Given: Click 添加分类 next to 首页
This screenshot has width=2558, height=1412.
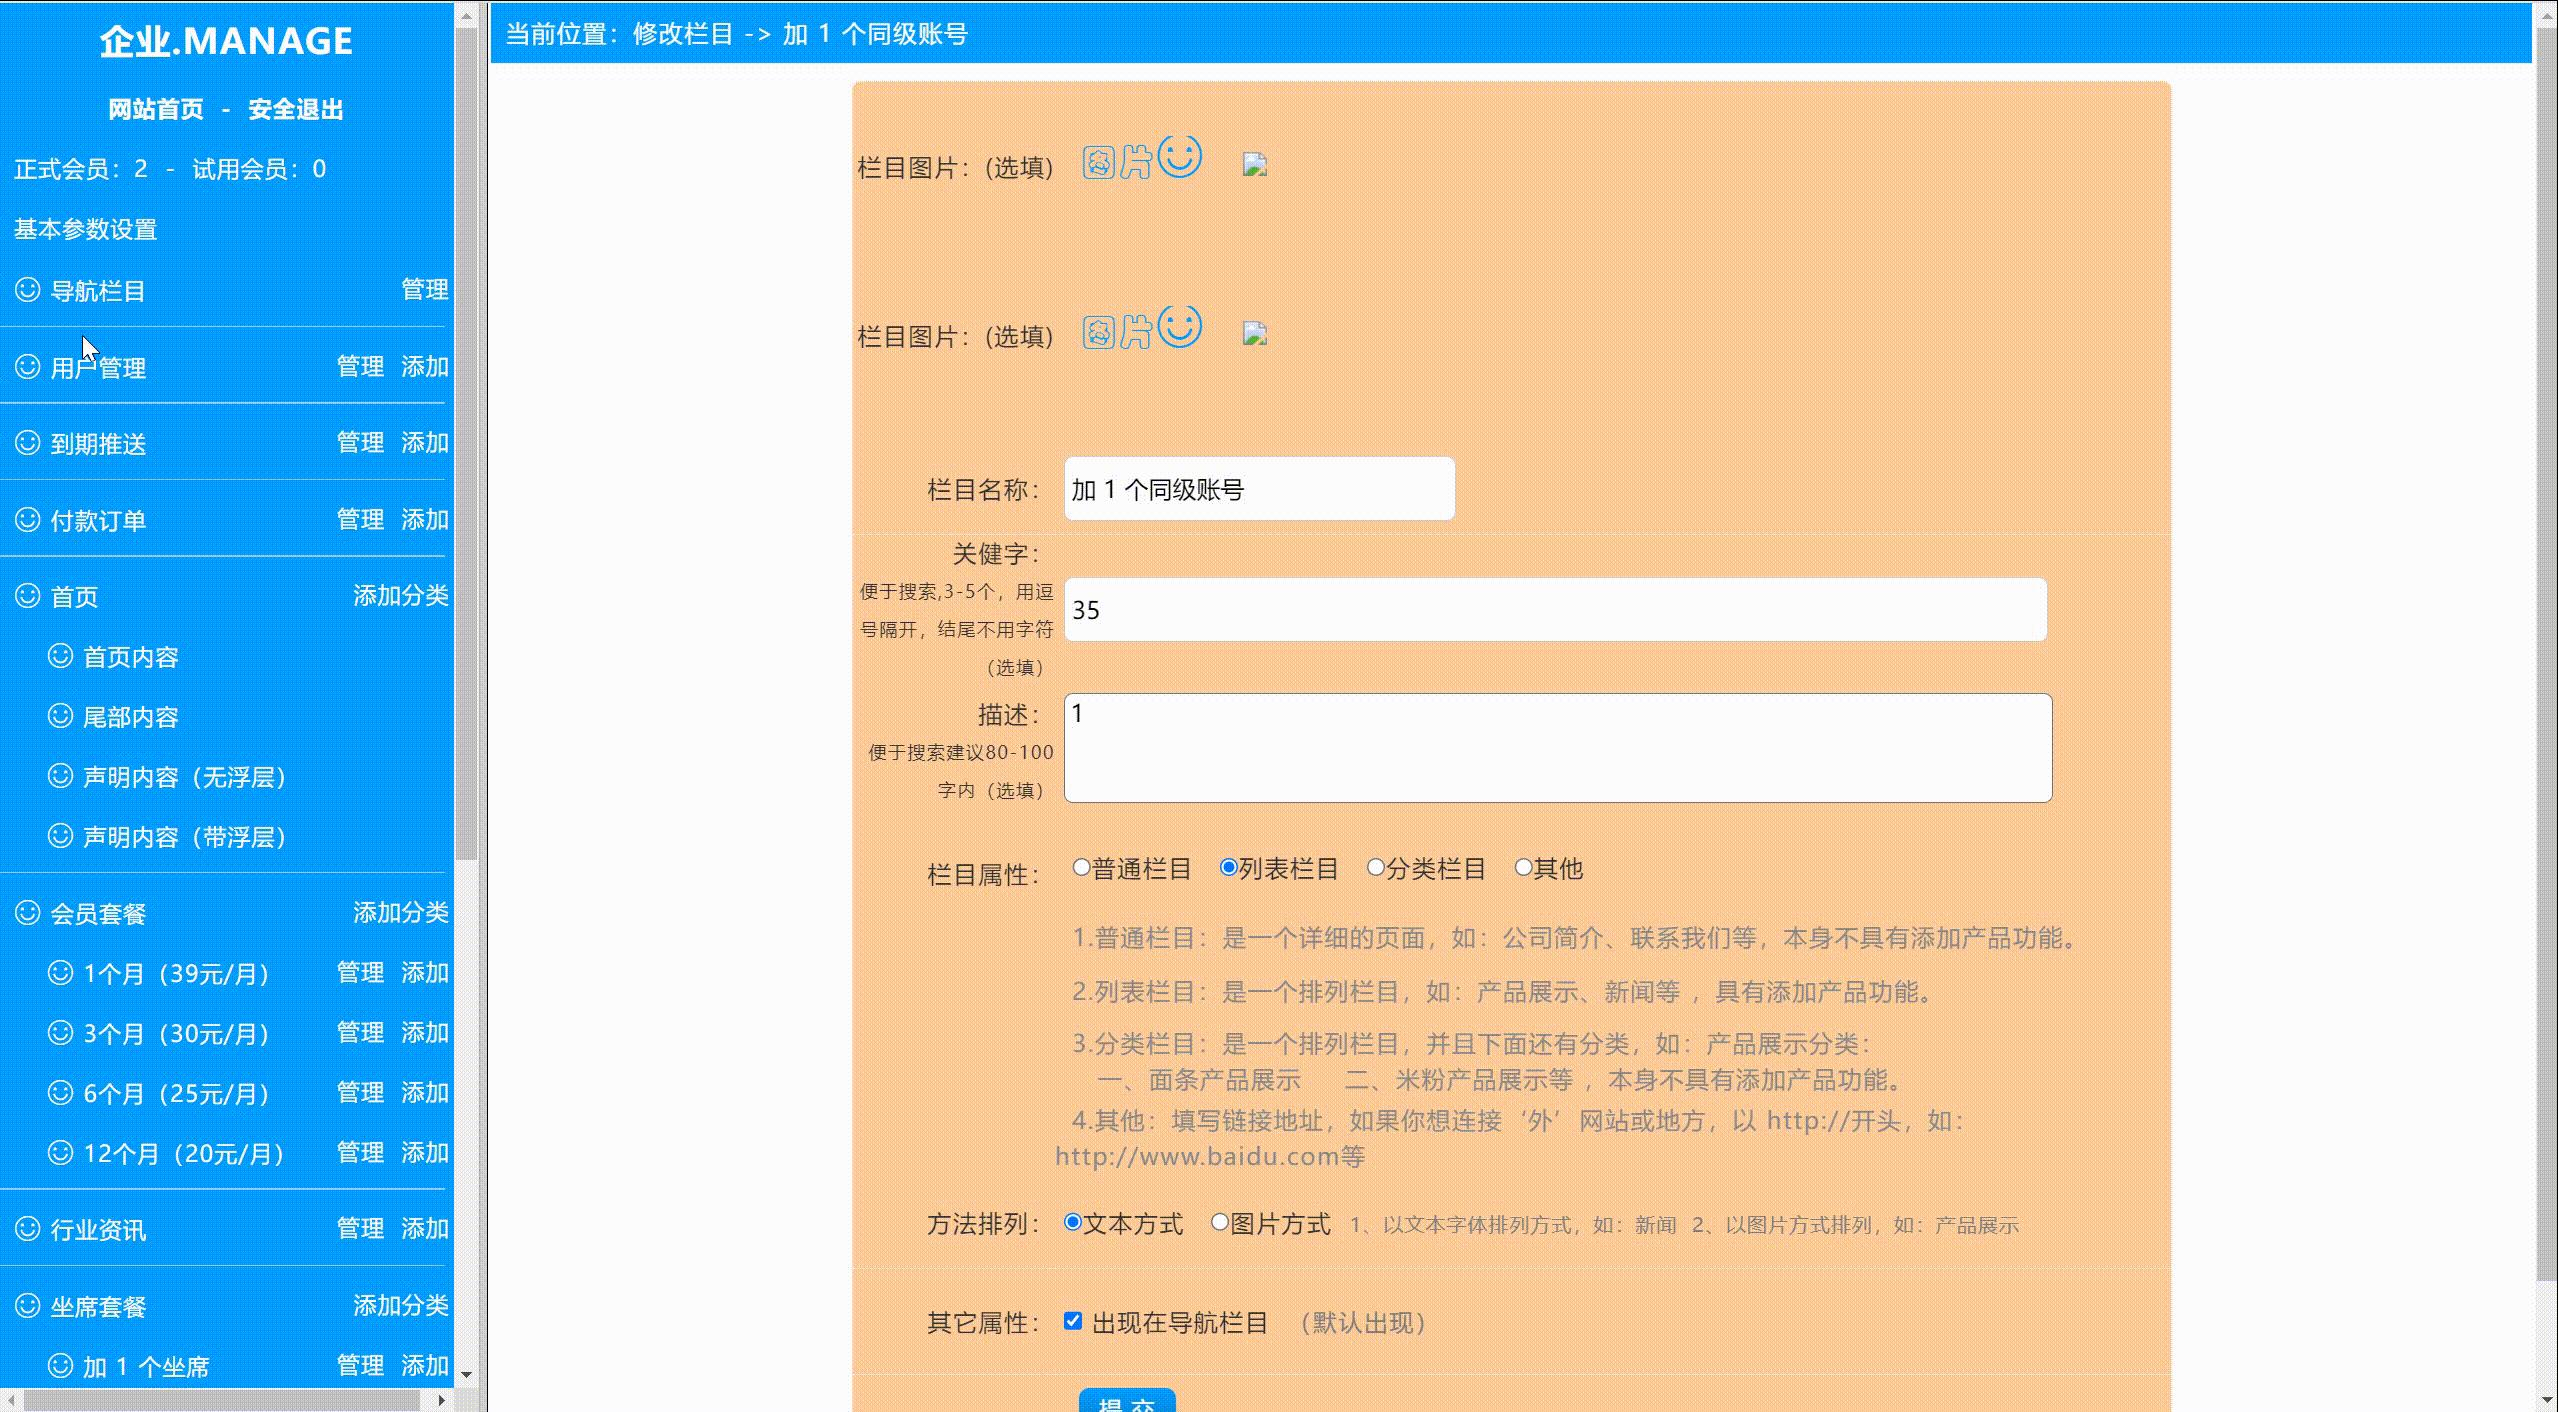Looking at the screenshot, I should tap(401, 596).
